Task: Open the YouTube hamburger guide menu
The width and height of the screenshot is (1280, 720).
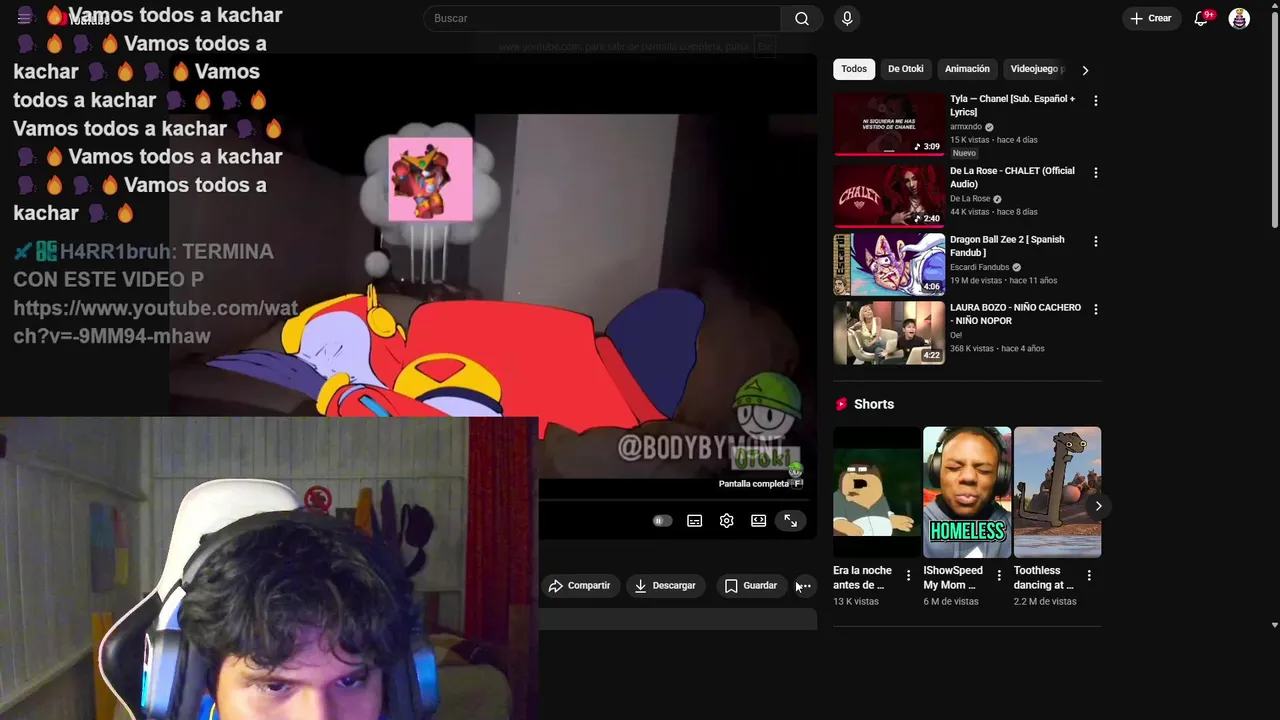Action: coord(24,18)
